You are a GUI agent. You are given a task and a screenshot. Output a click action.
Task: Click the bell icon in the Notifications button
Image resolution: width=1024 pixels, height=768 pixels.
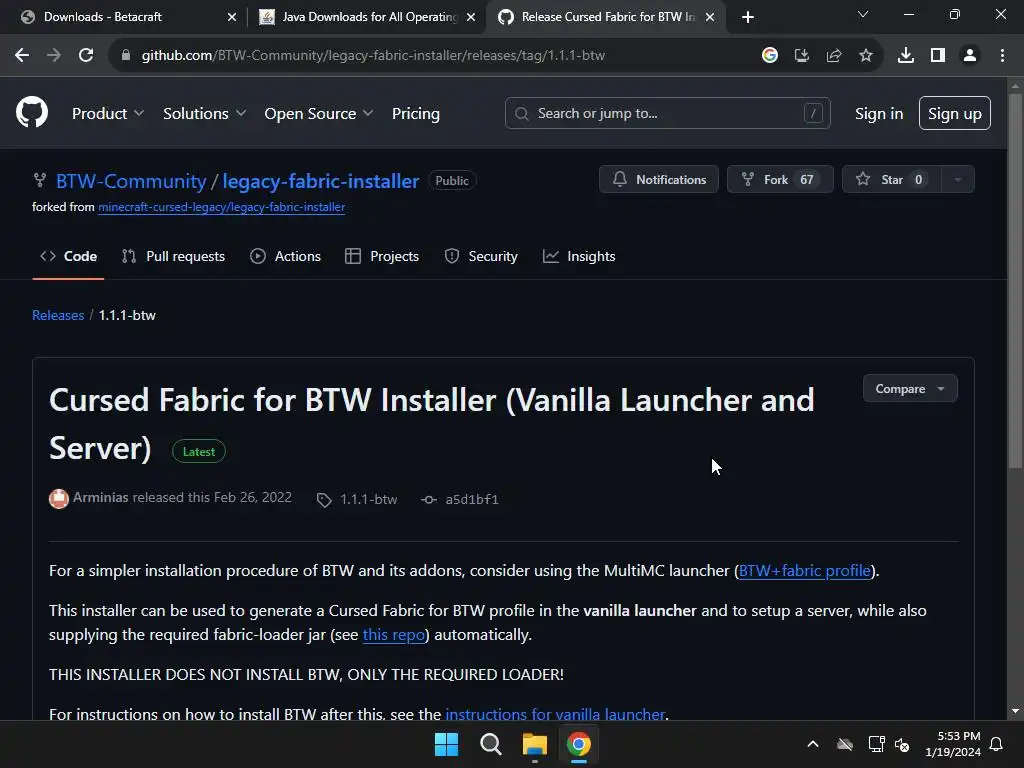click(620, 179)
